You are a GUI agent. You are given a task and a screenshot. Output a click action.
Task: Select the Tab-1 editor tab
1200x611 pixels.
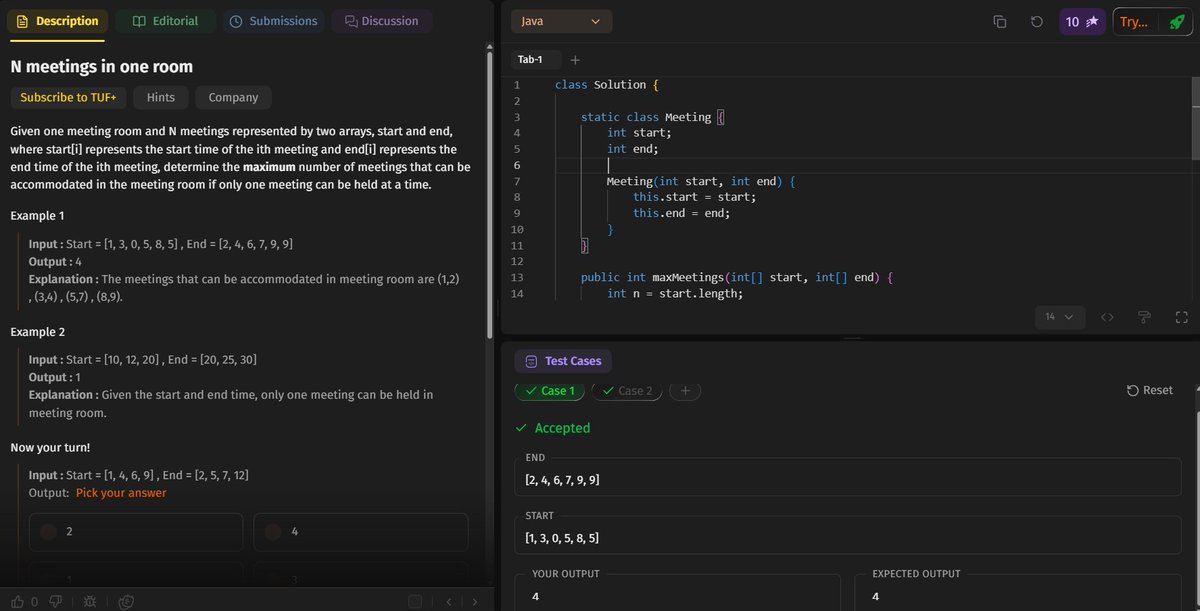[536, 60]
